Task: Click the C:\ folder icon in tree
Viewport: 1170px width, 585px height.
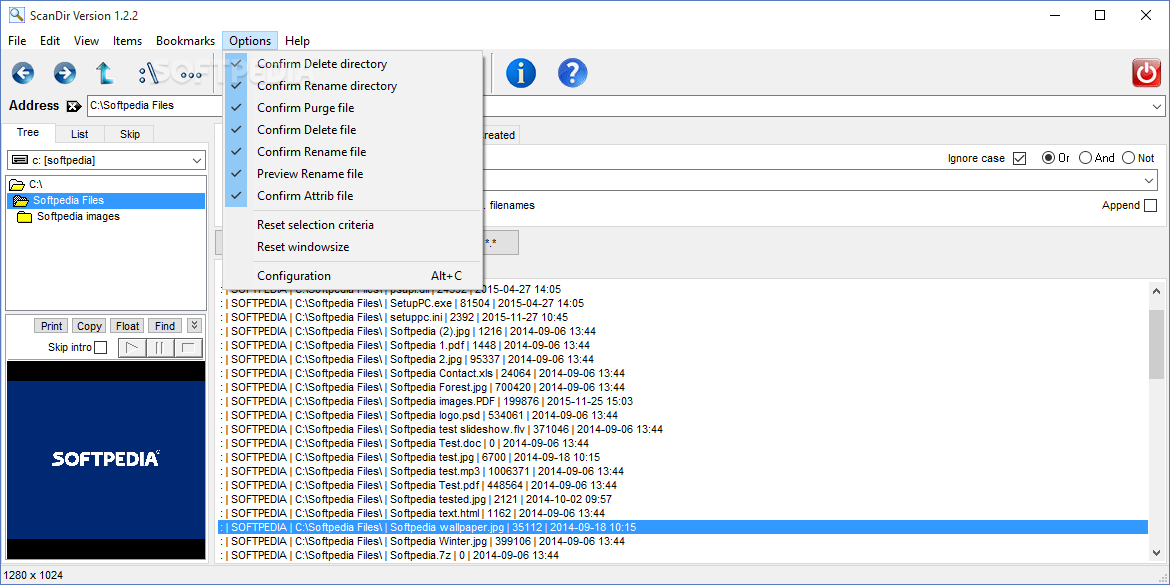Action: (17, 184)
